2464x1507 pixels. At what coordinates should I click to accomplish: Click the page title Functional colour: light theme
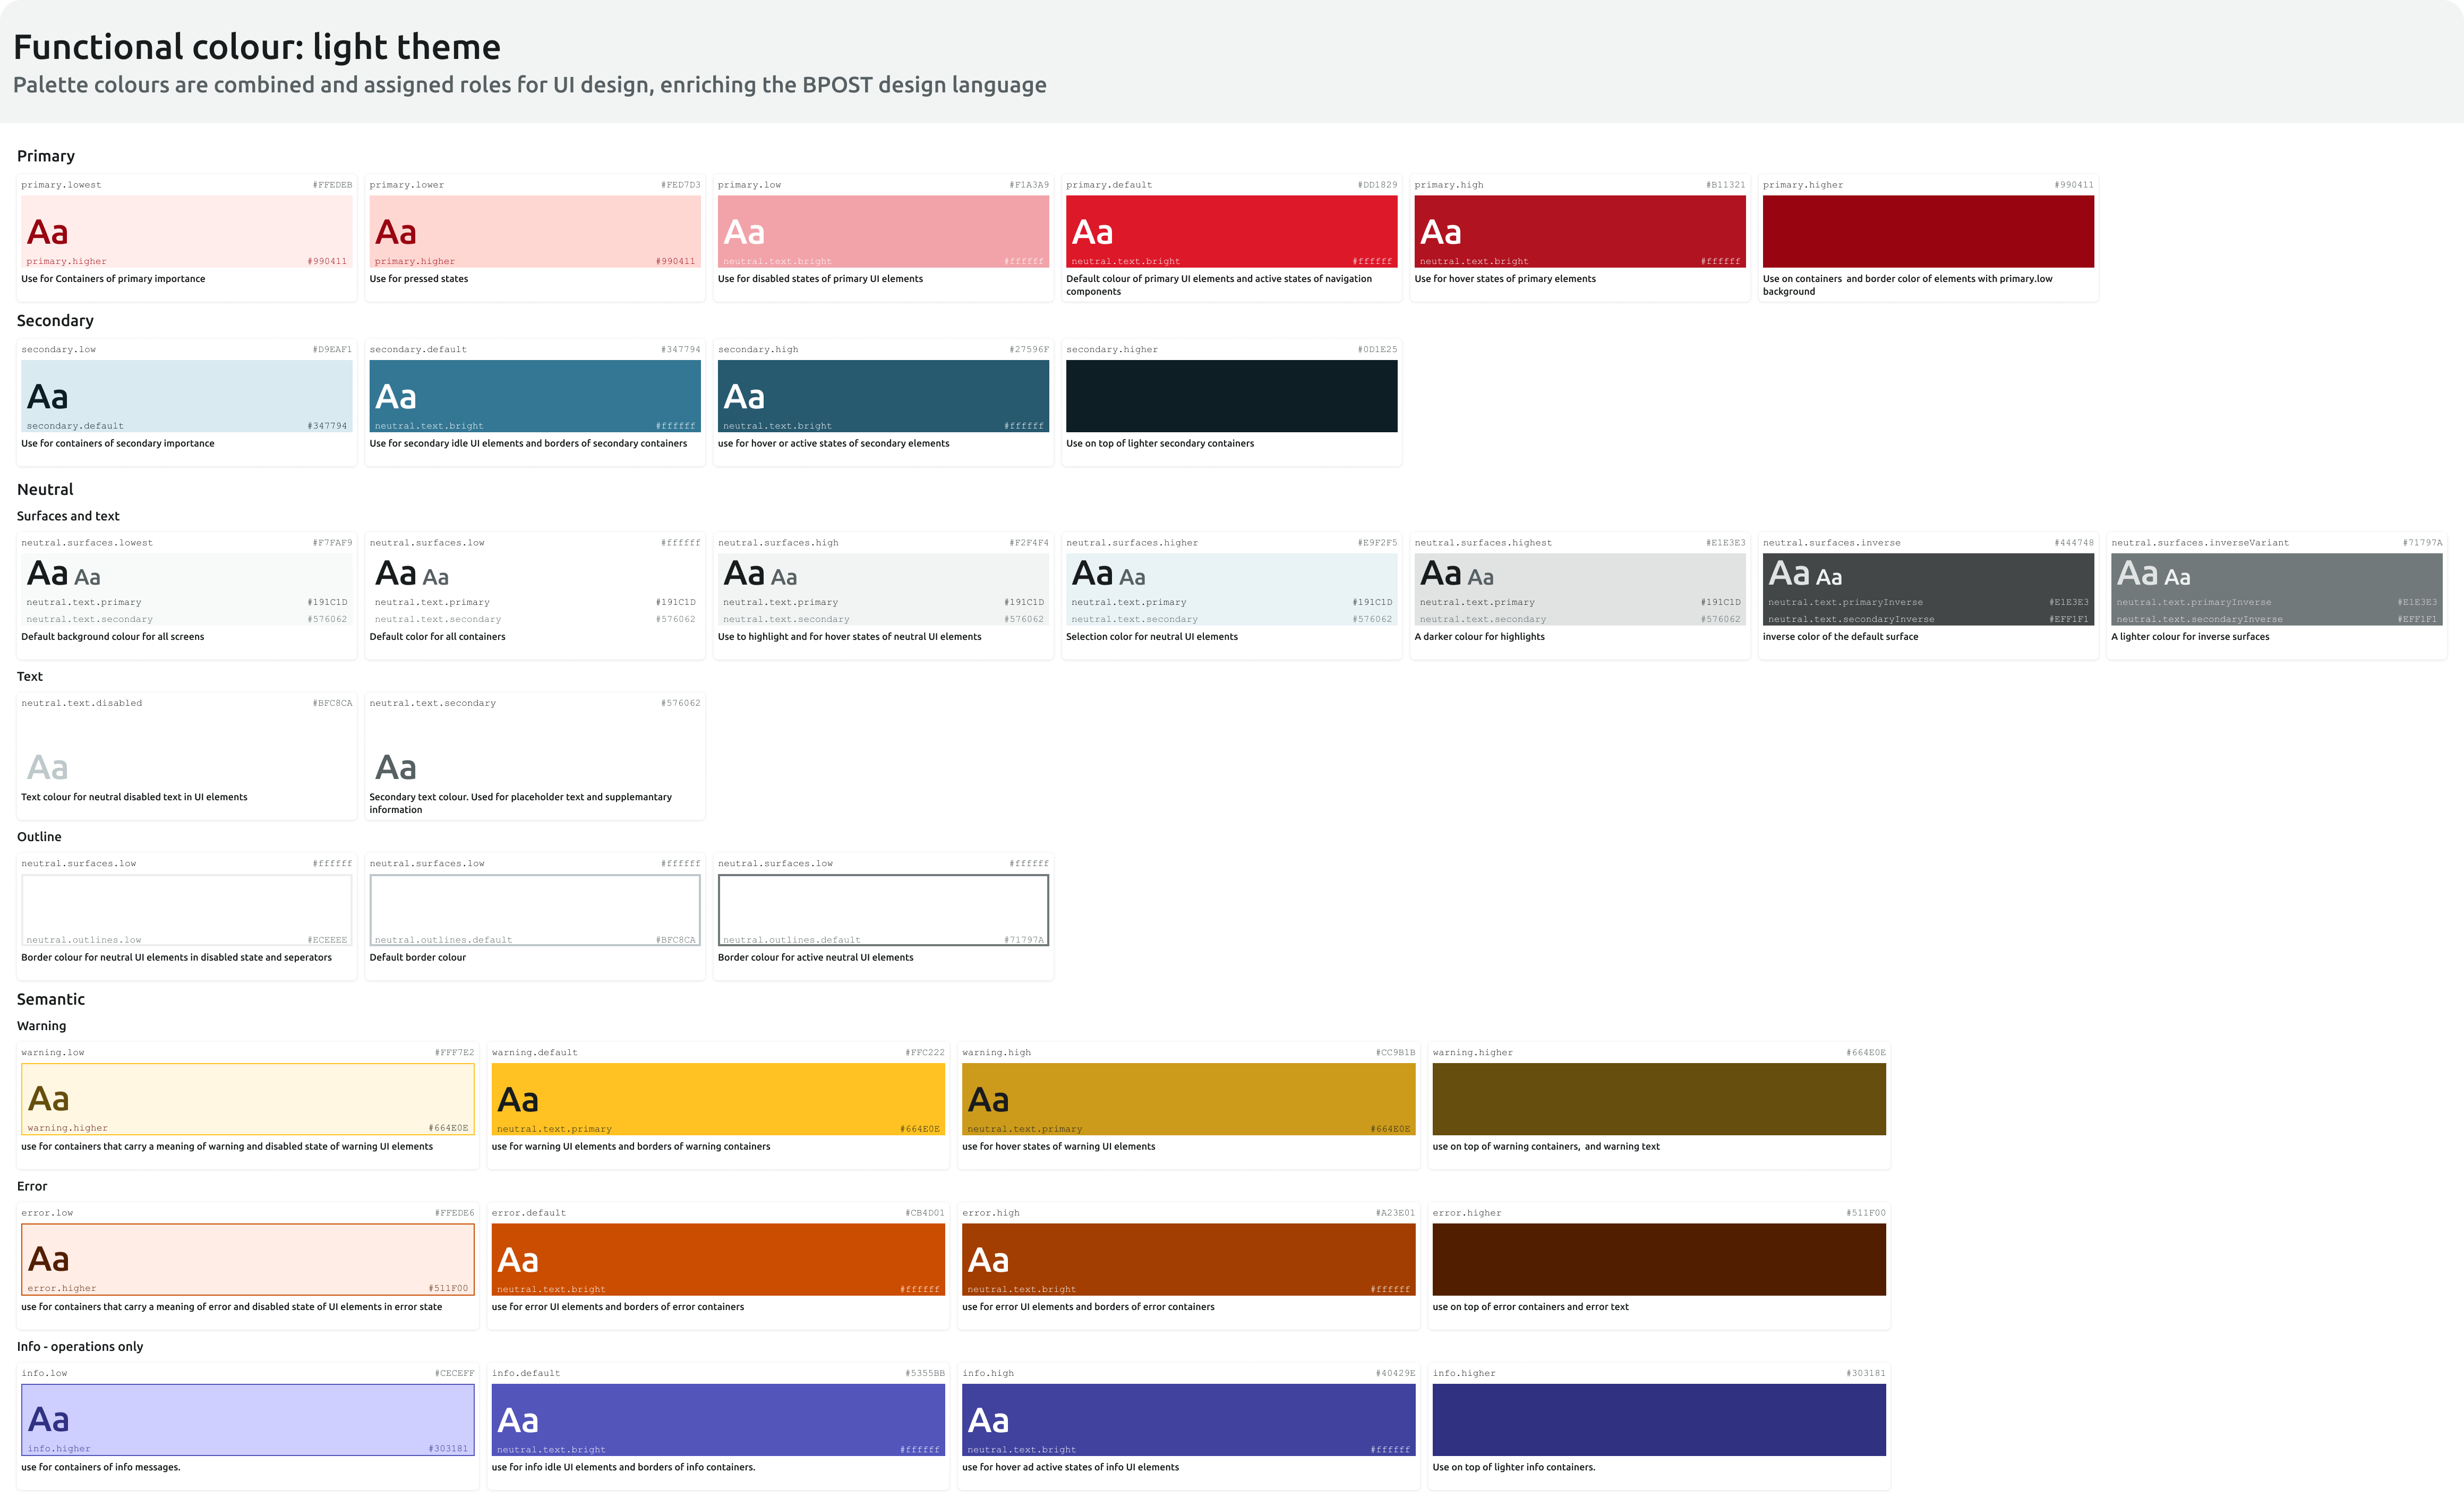[x=257, y=46]
